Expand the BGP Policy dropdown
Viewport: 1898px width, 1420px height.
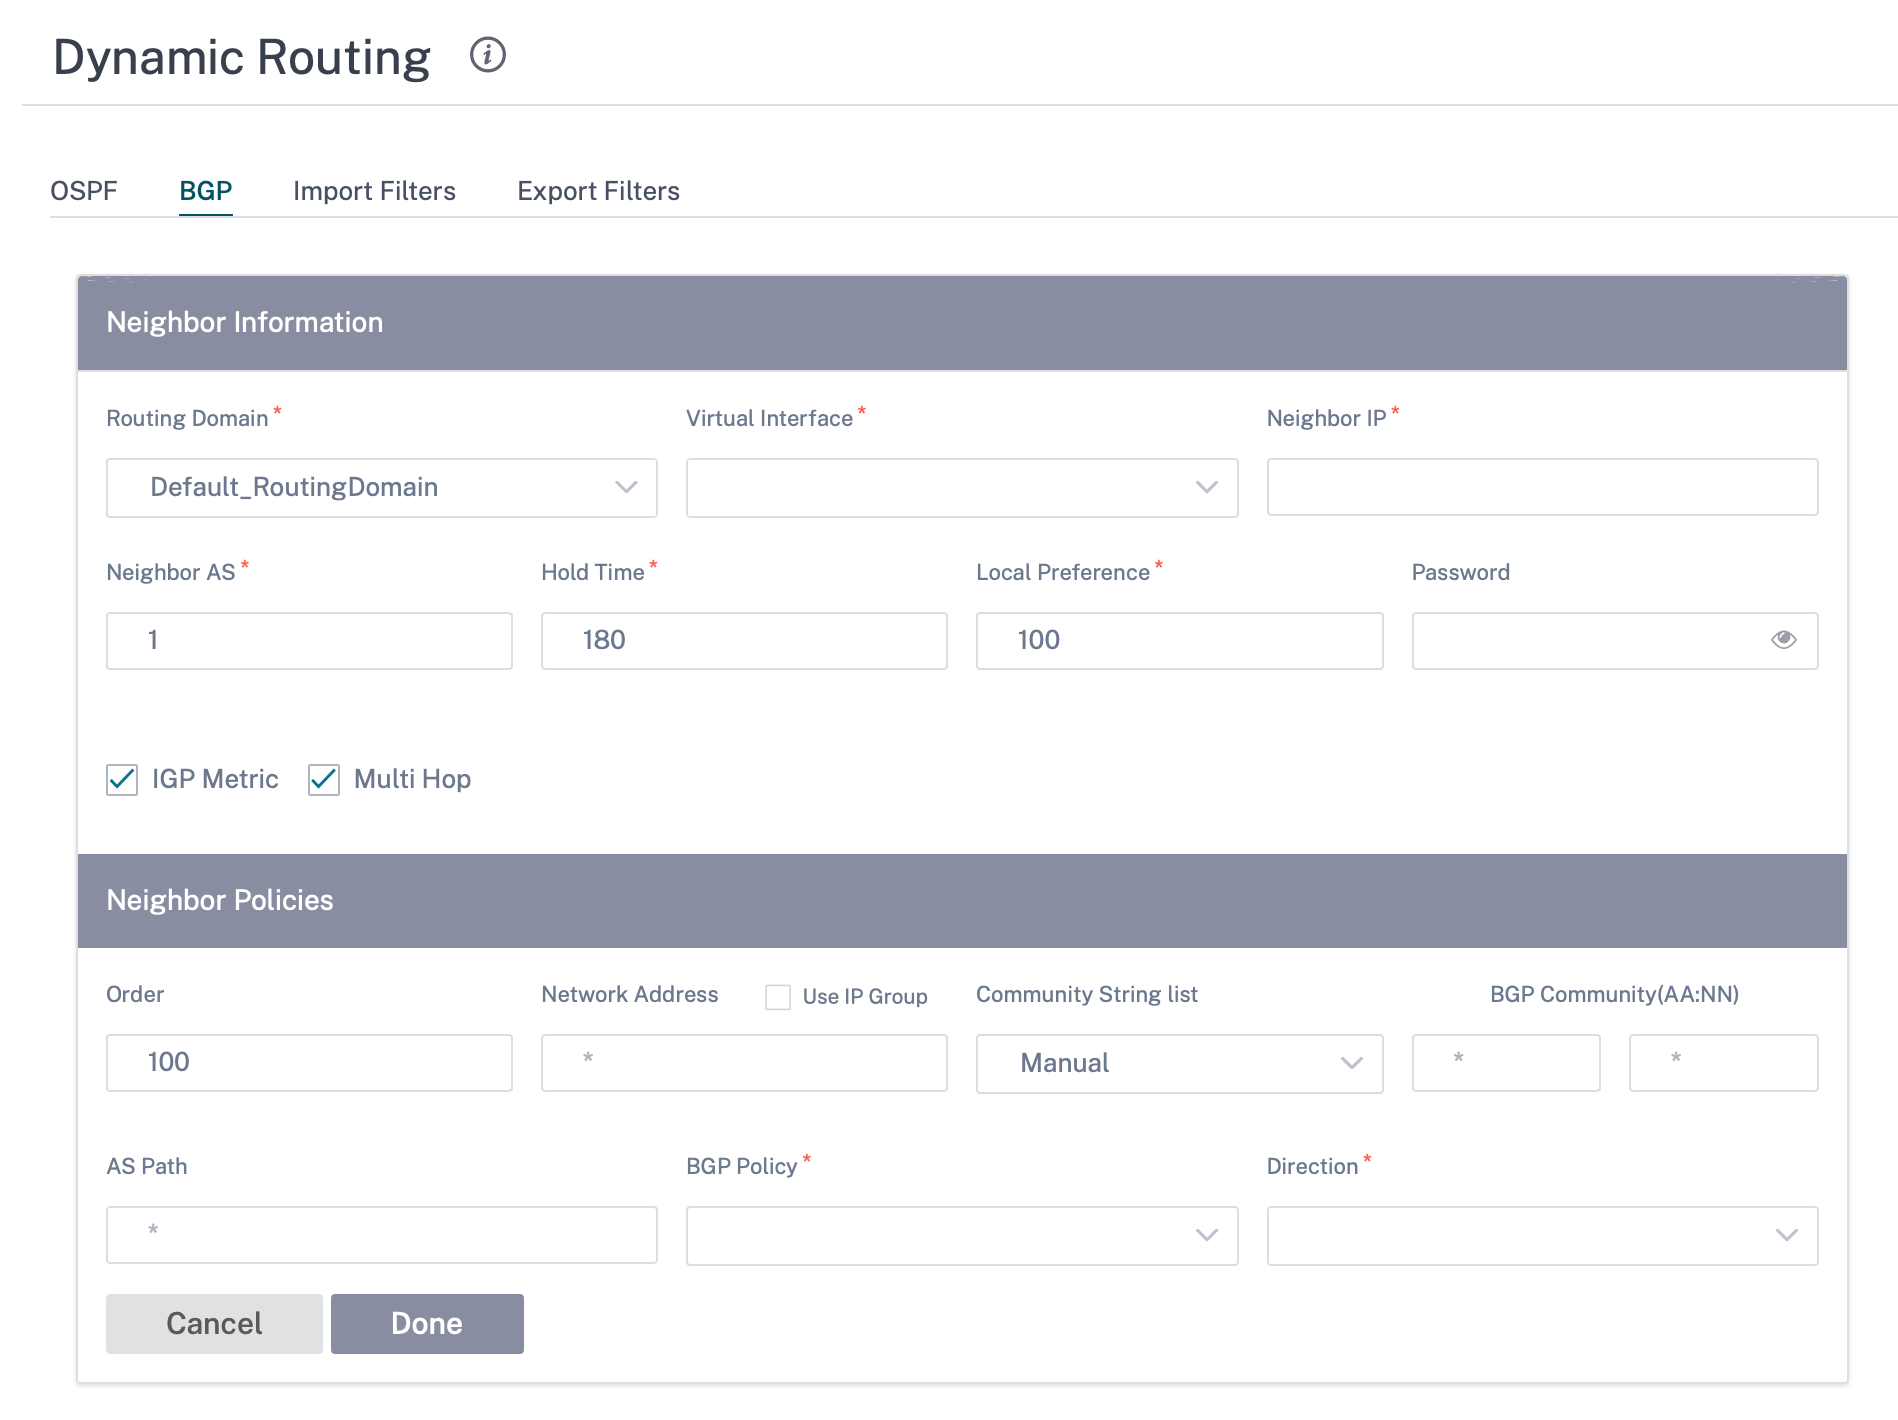click(x=962, y=1236)
